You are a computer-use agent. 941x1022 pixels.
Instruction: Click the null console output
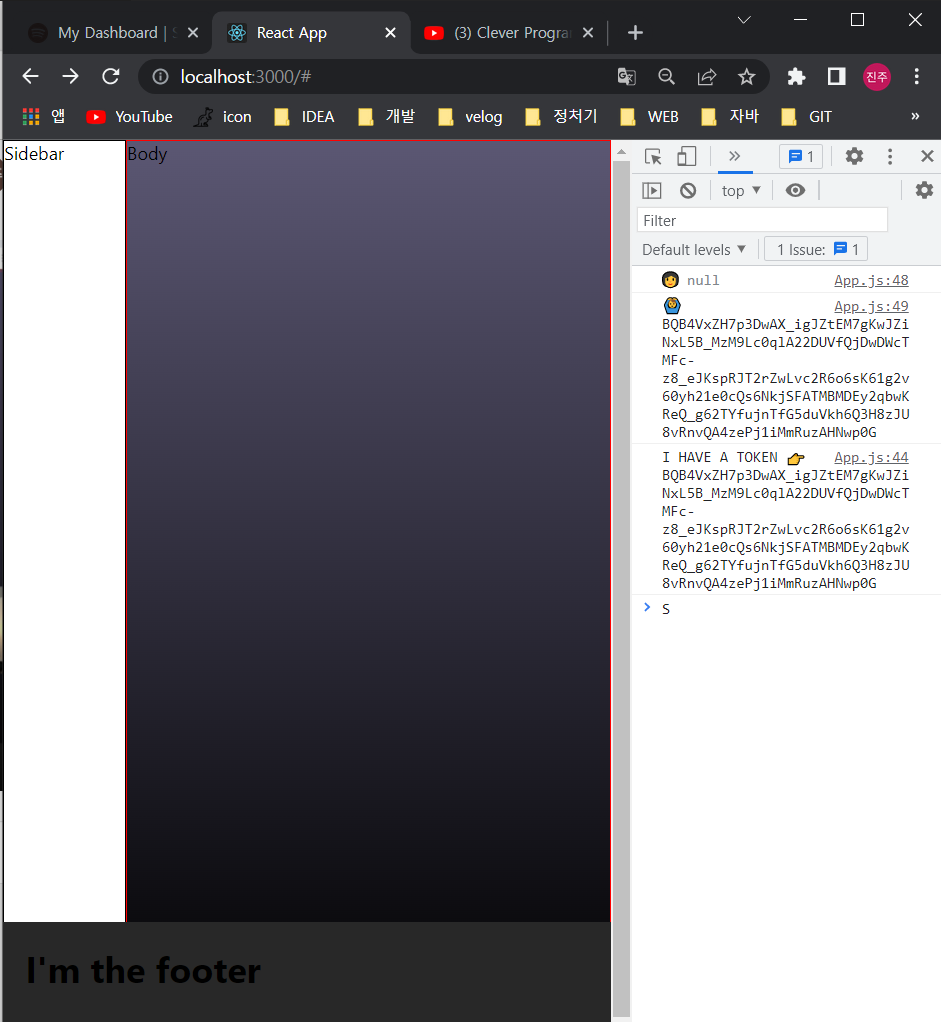702,280
